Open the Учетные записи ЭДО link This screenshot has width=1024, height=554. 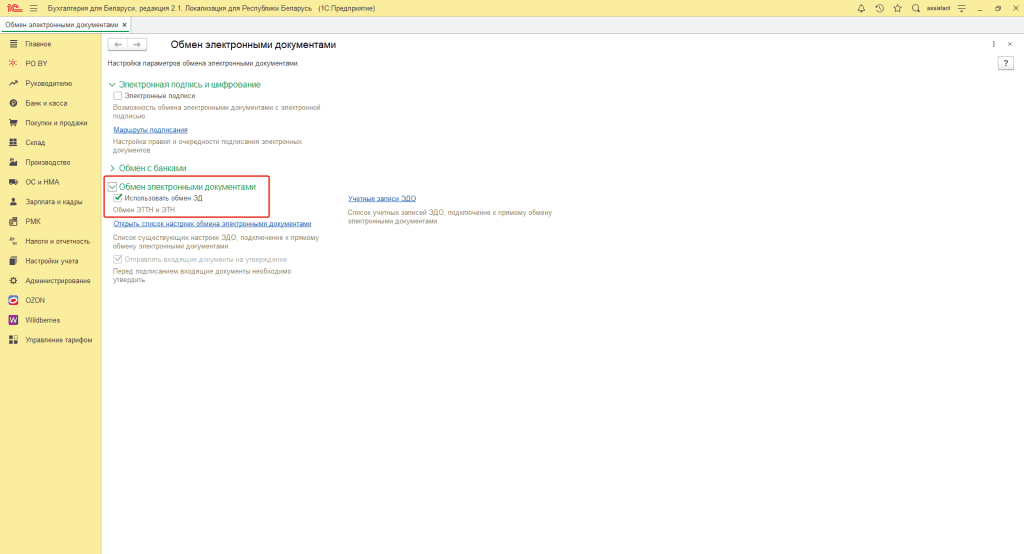[381, 199]
